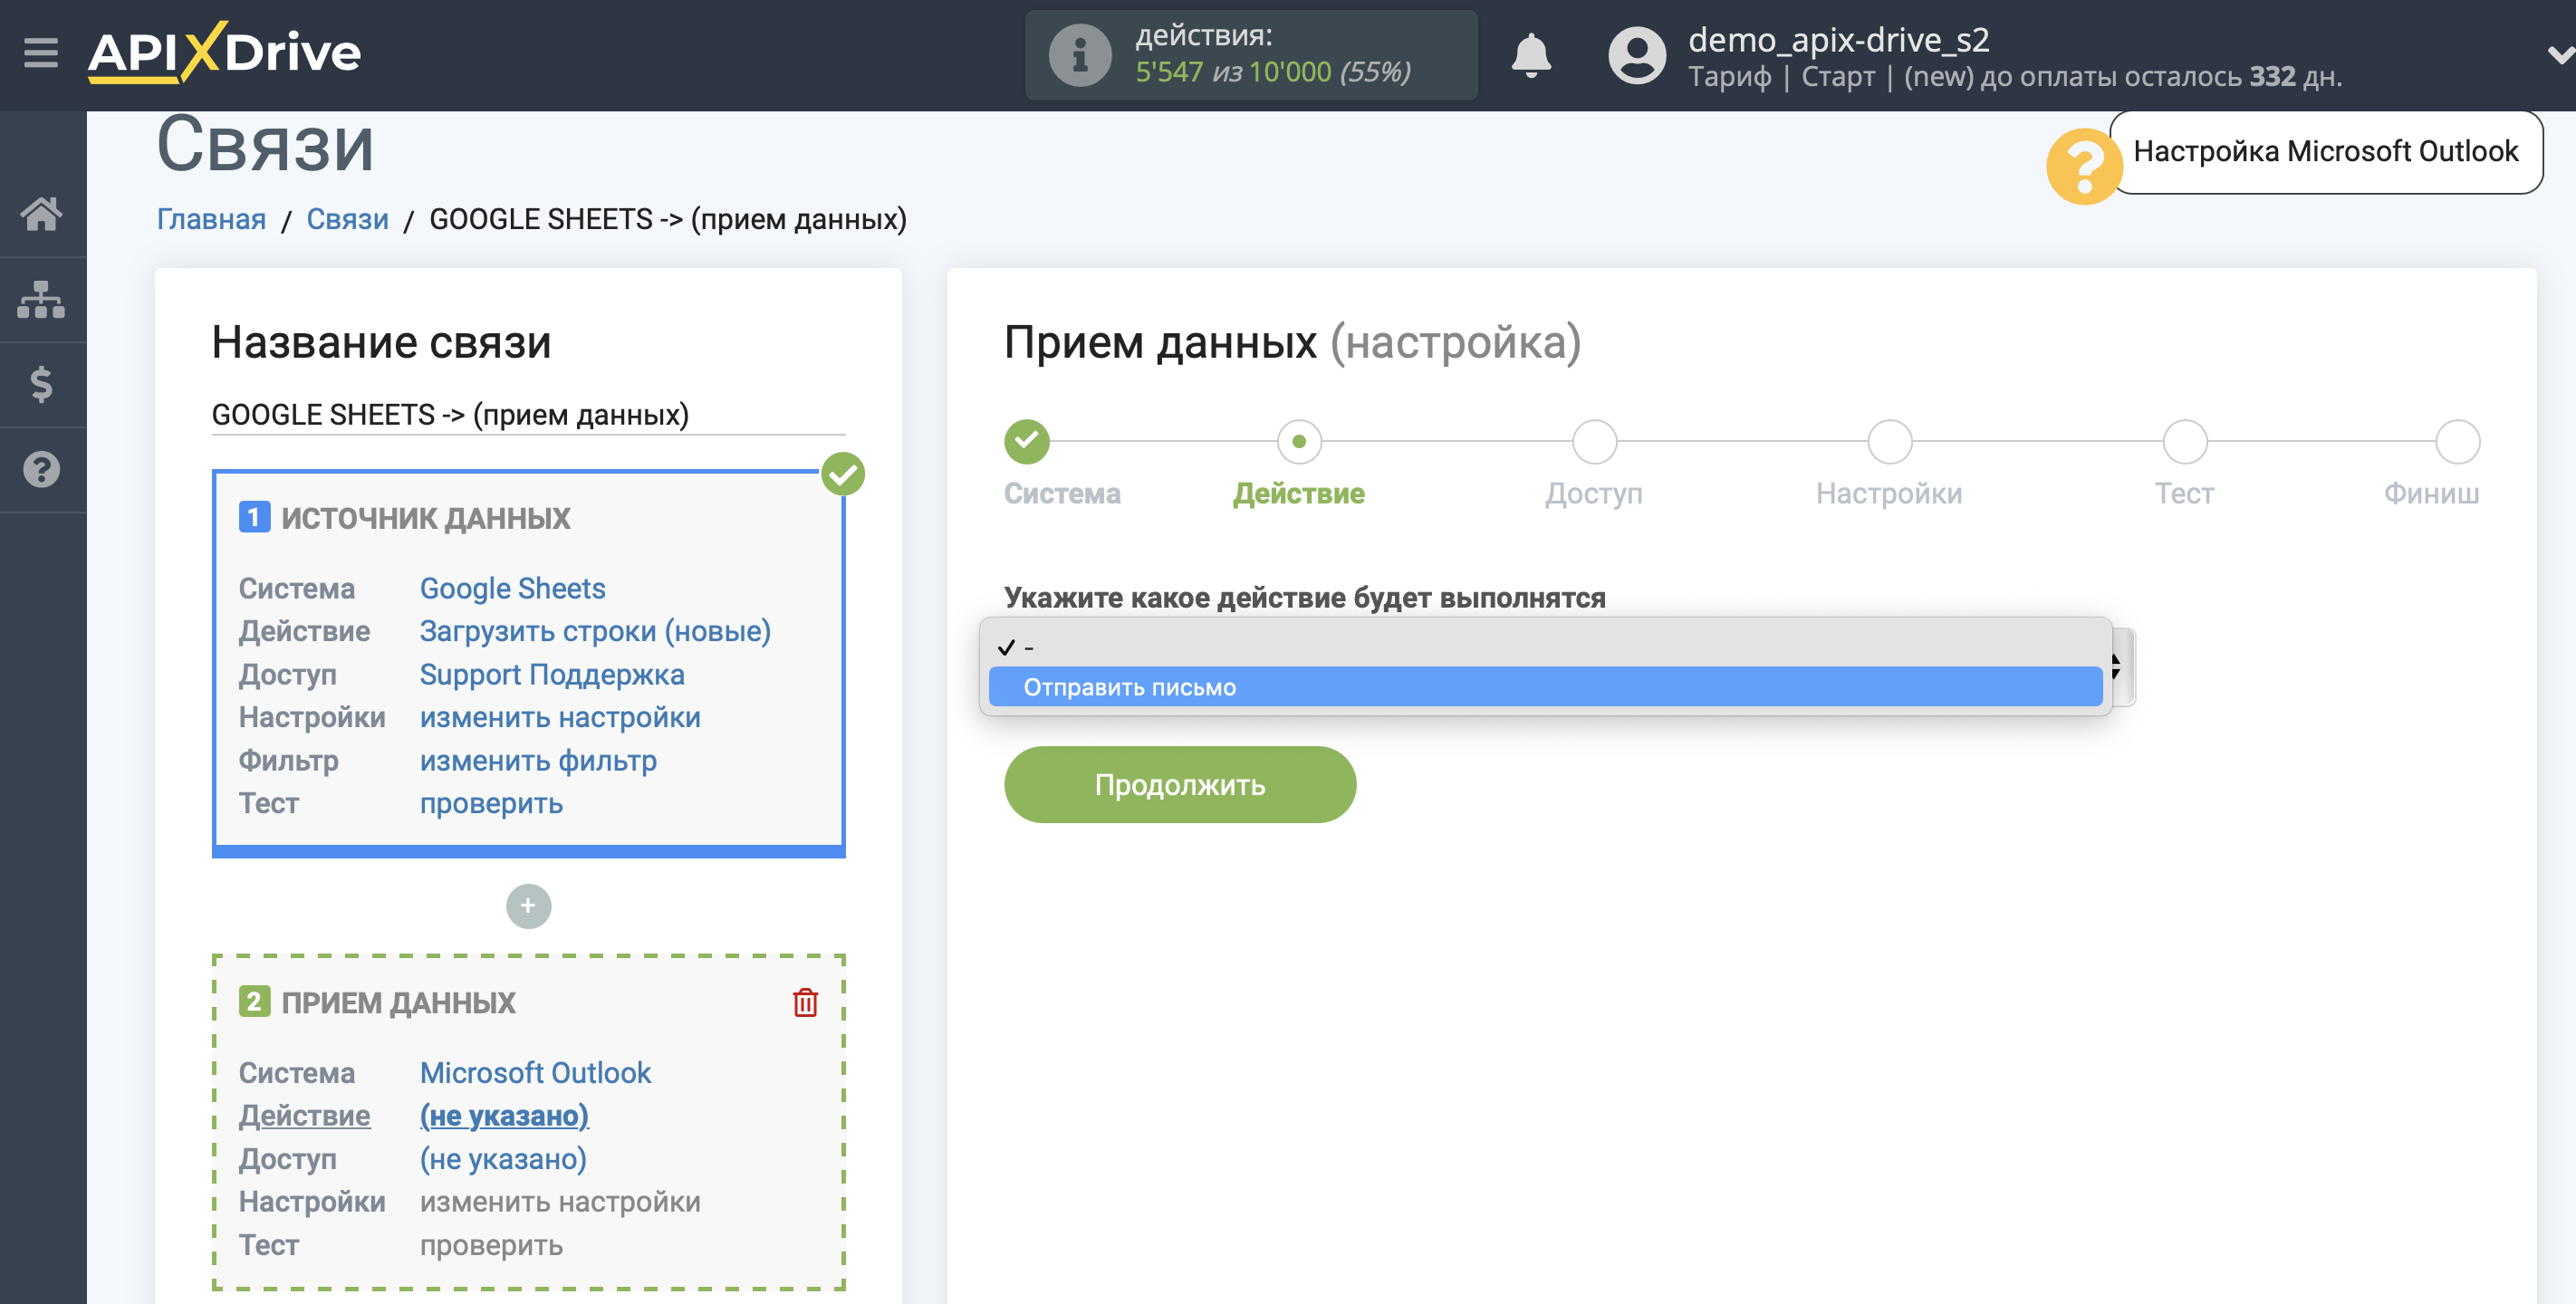This screenshot has width=2576, height=1304.
Task: Click the source проверить test link
Action: click(x=491, y=803)
